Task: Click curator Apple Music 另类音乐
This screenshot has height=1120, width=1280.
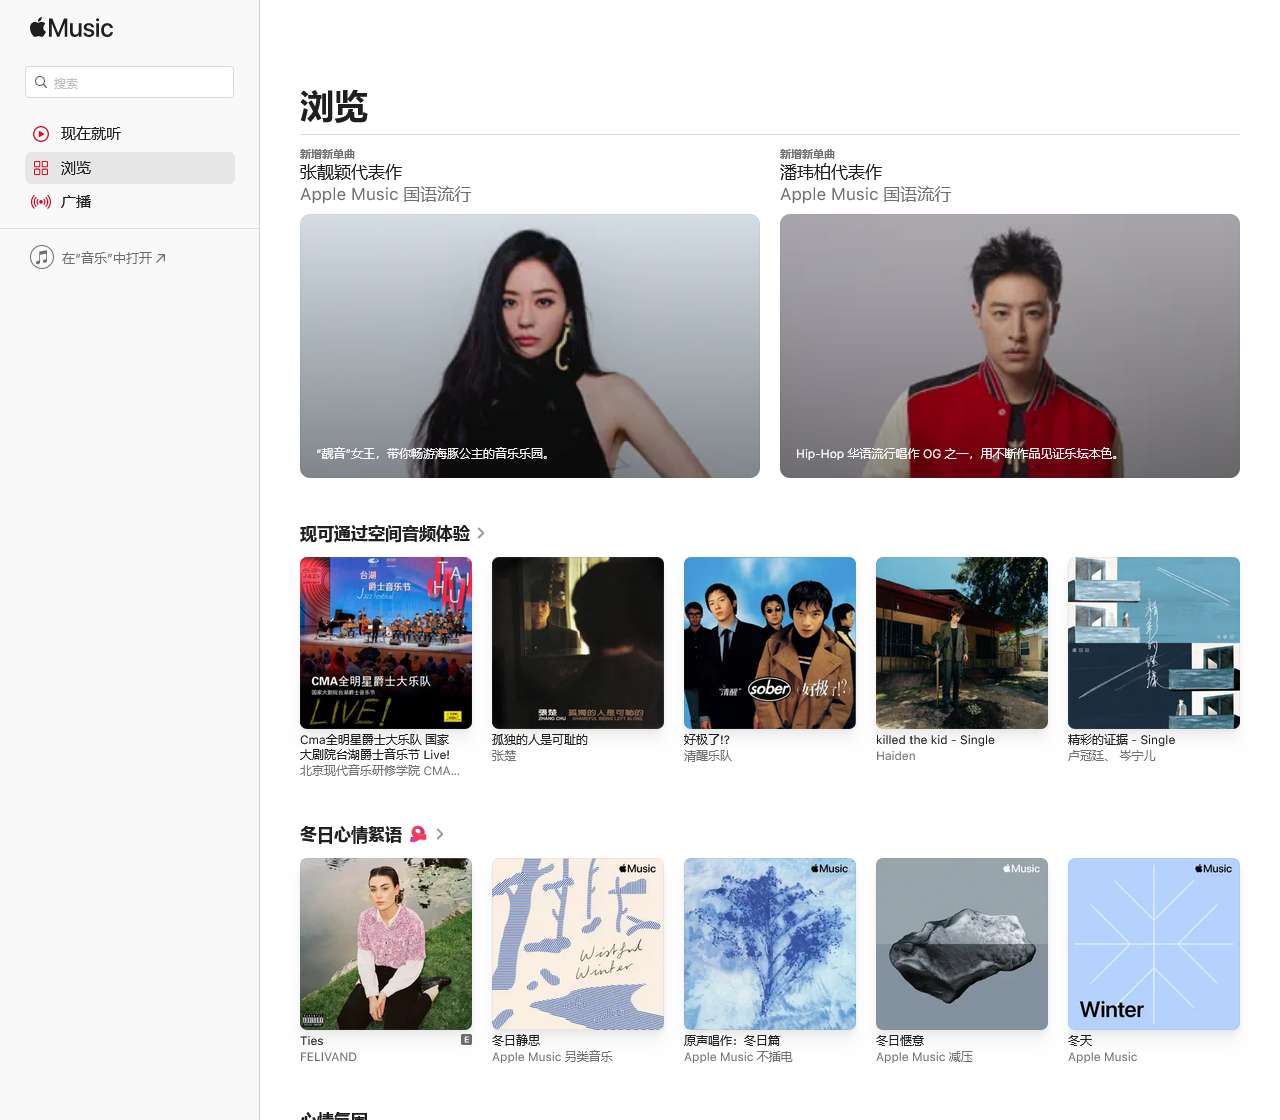Action: [x=552, y=1057]
